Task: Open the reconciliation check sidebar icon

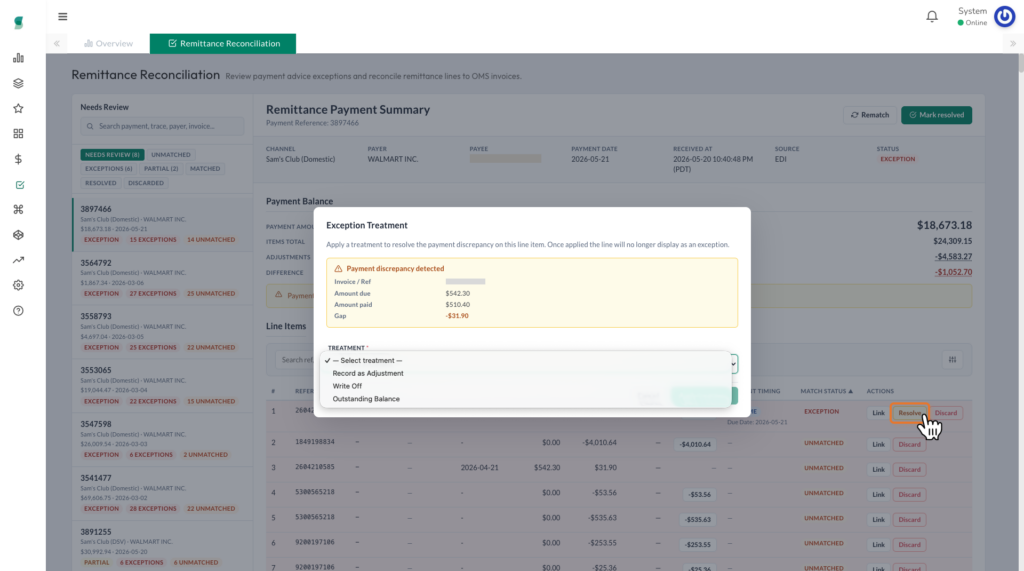Action: 20,185
